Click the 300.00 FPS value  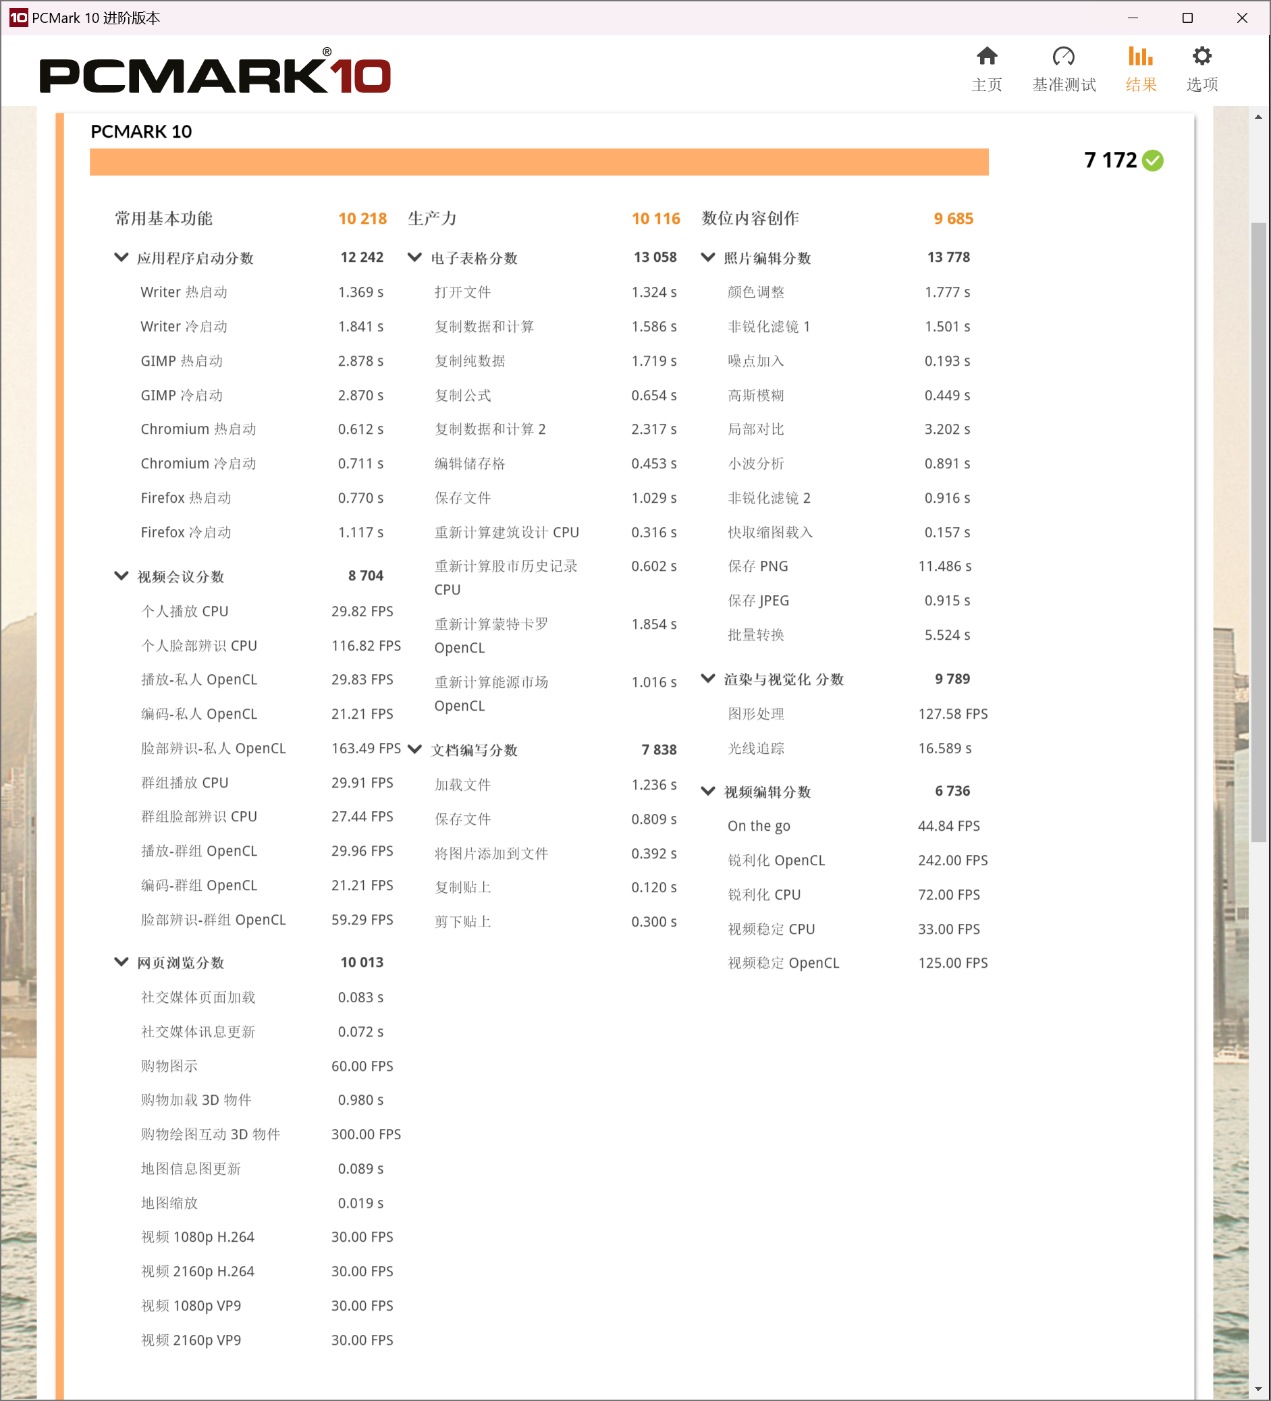tap(366, 1134)
